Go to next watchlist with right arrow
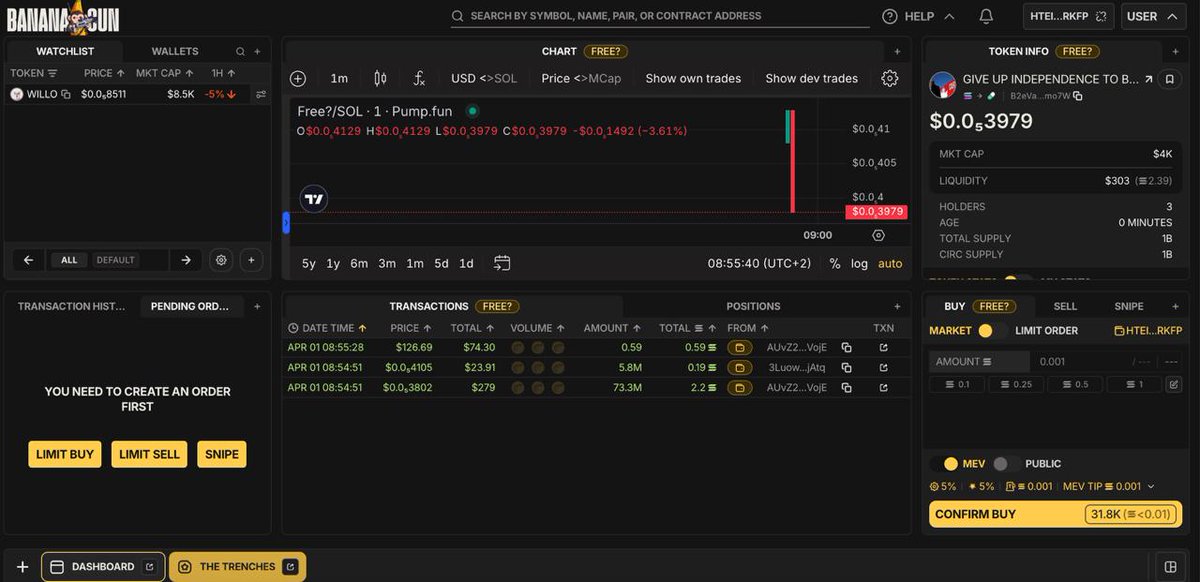Image resolution: width=1200 pixels, height=582 pixels. [186, 260]
